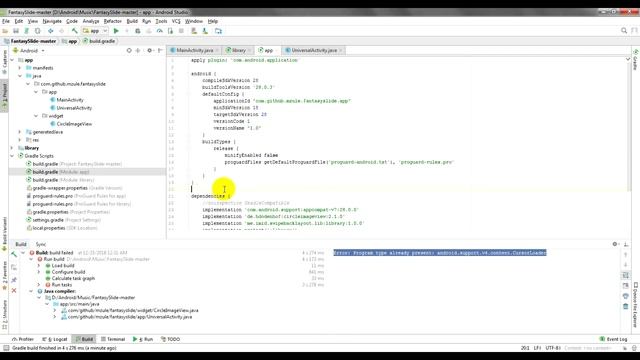
Task: Close the library editor tab
Action: click(x=249, y=51)
